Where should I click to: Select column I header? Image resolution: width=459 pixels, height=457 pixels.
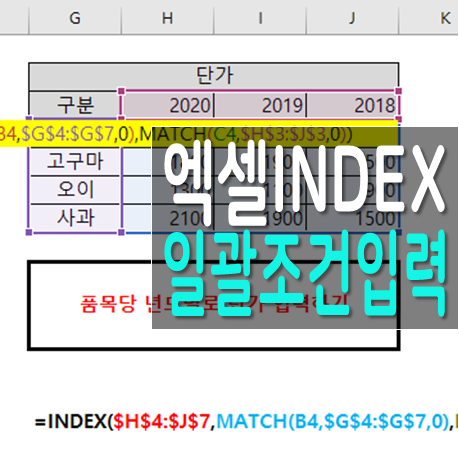click(260, 17)
